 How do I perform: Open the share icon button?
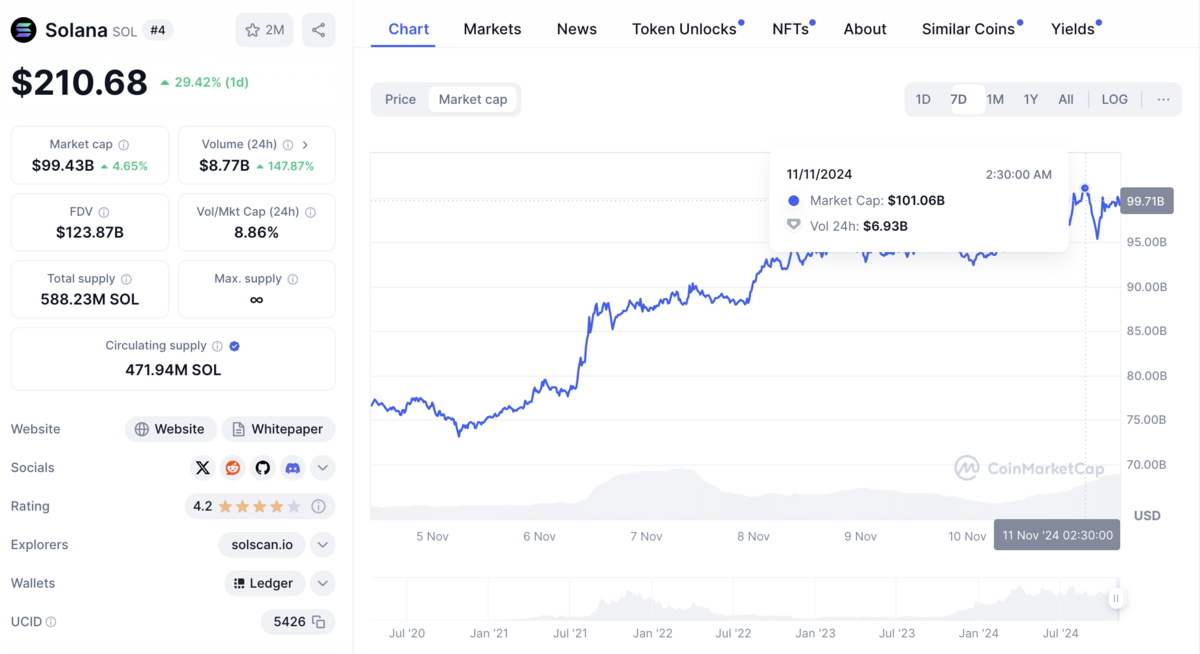318,30
